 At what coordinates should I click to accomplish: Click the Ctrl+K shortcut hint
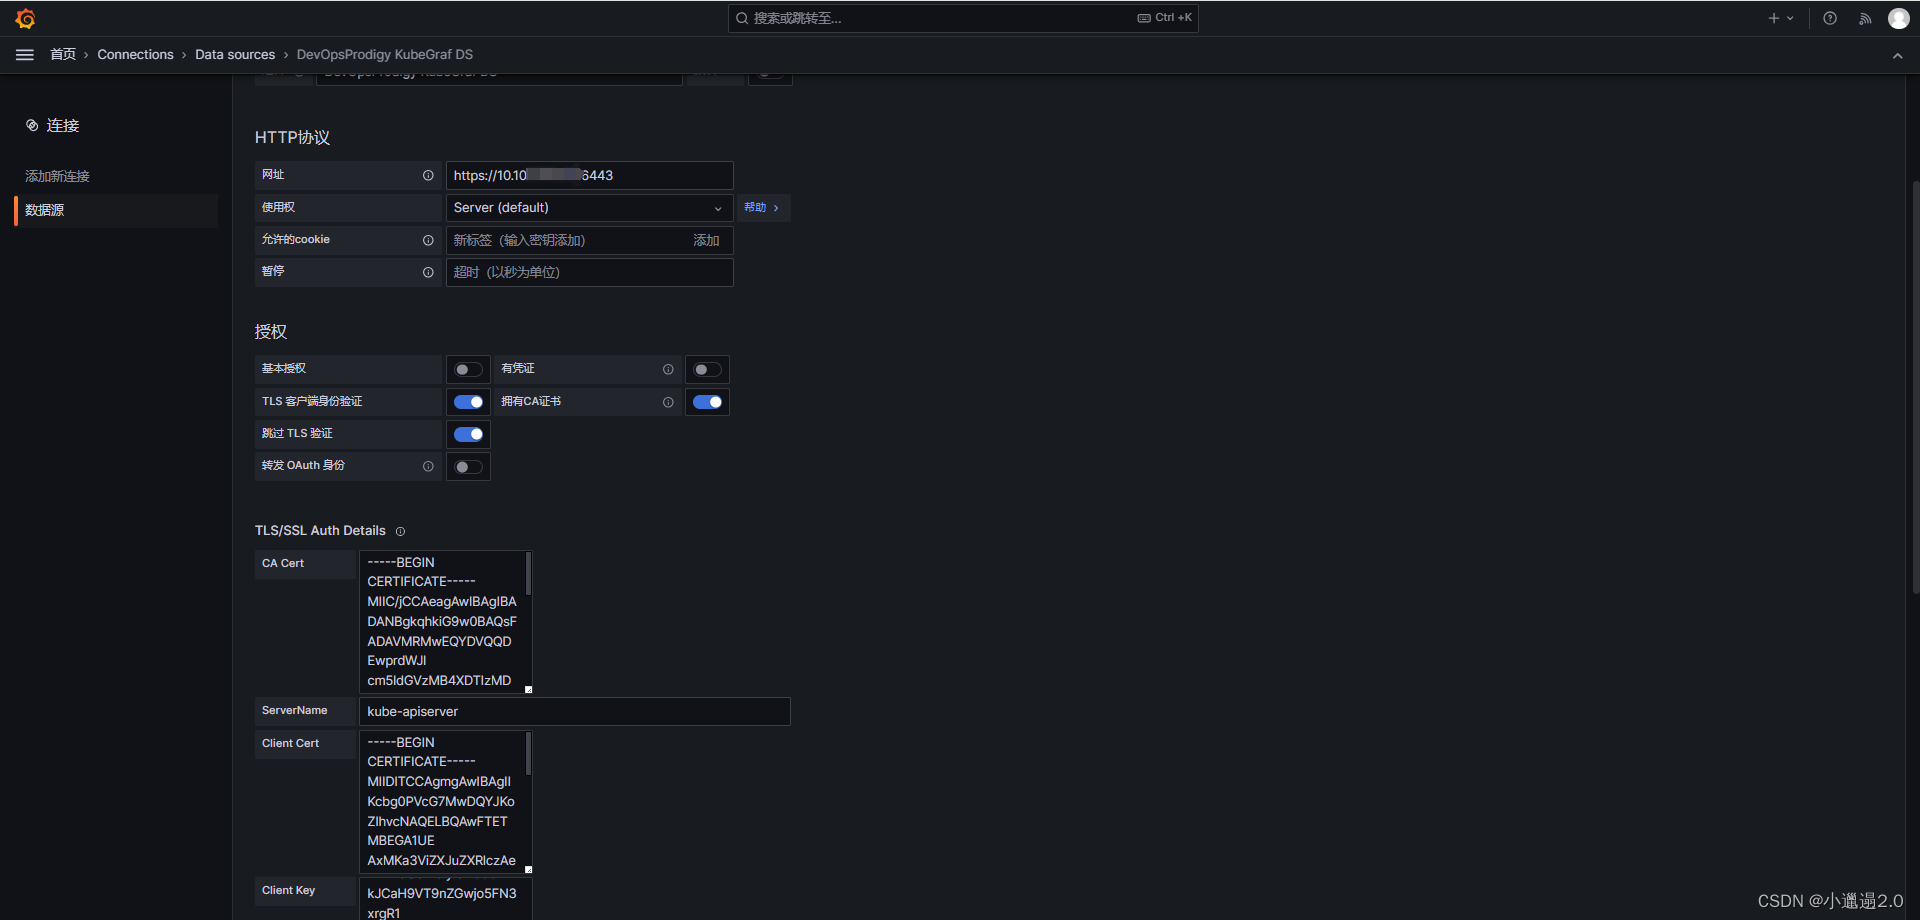click(1165, 18)
